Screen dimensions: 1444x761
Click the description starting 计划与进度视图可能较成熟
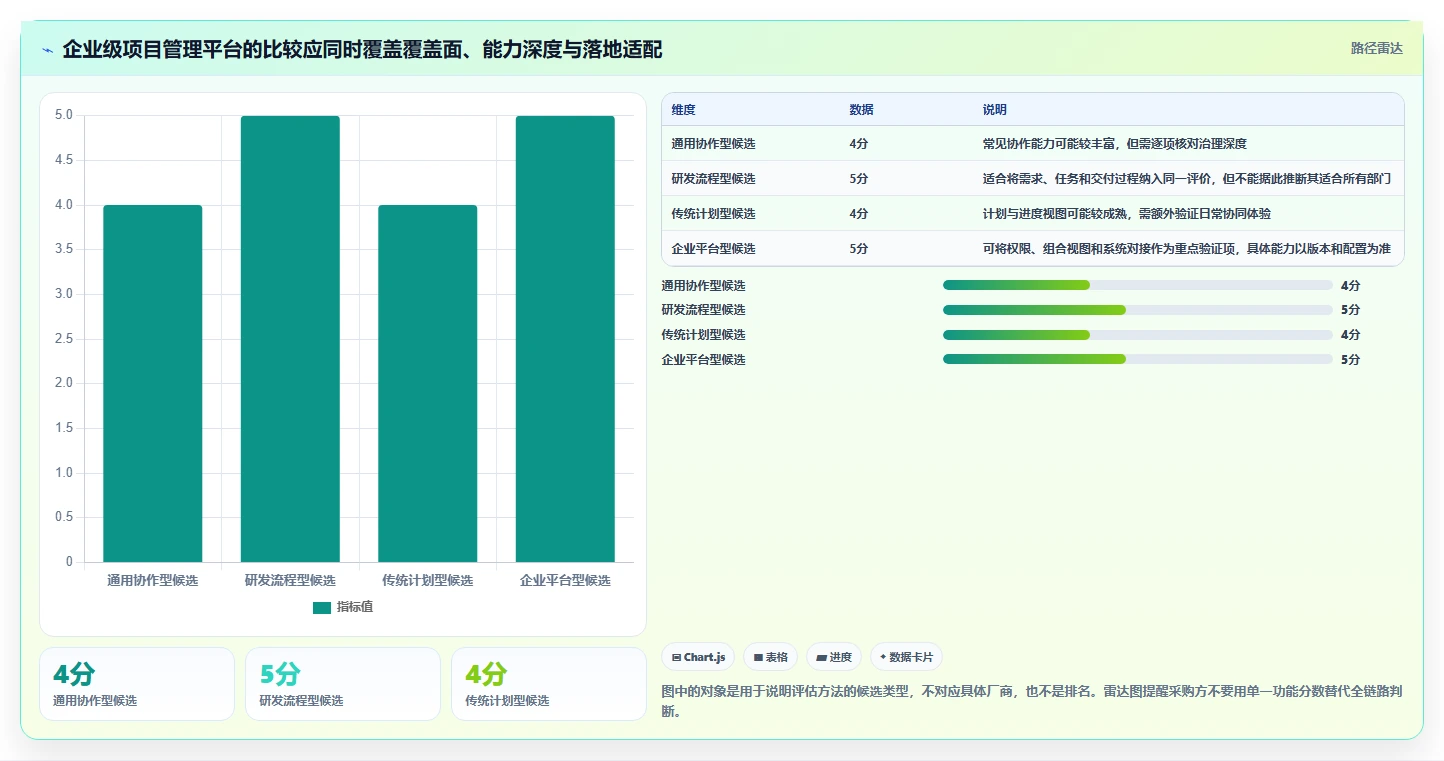point(1127,214)
